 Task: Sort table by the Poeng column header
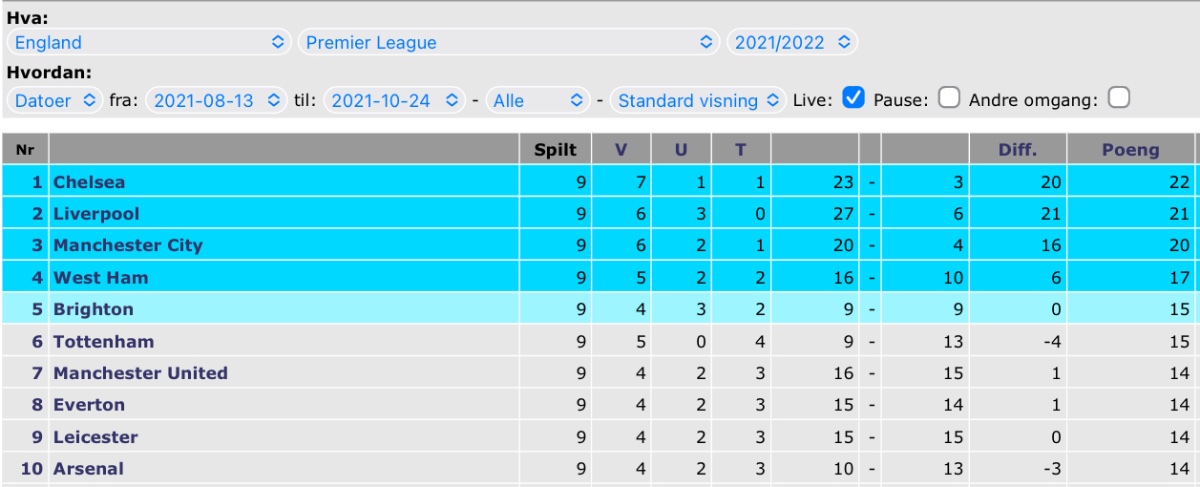(1130, 150)
